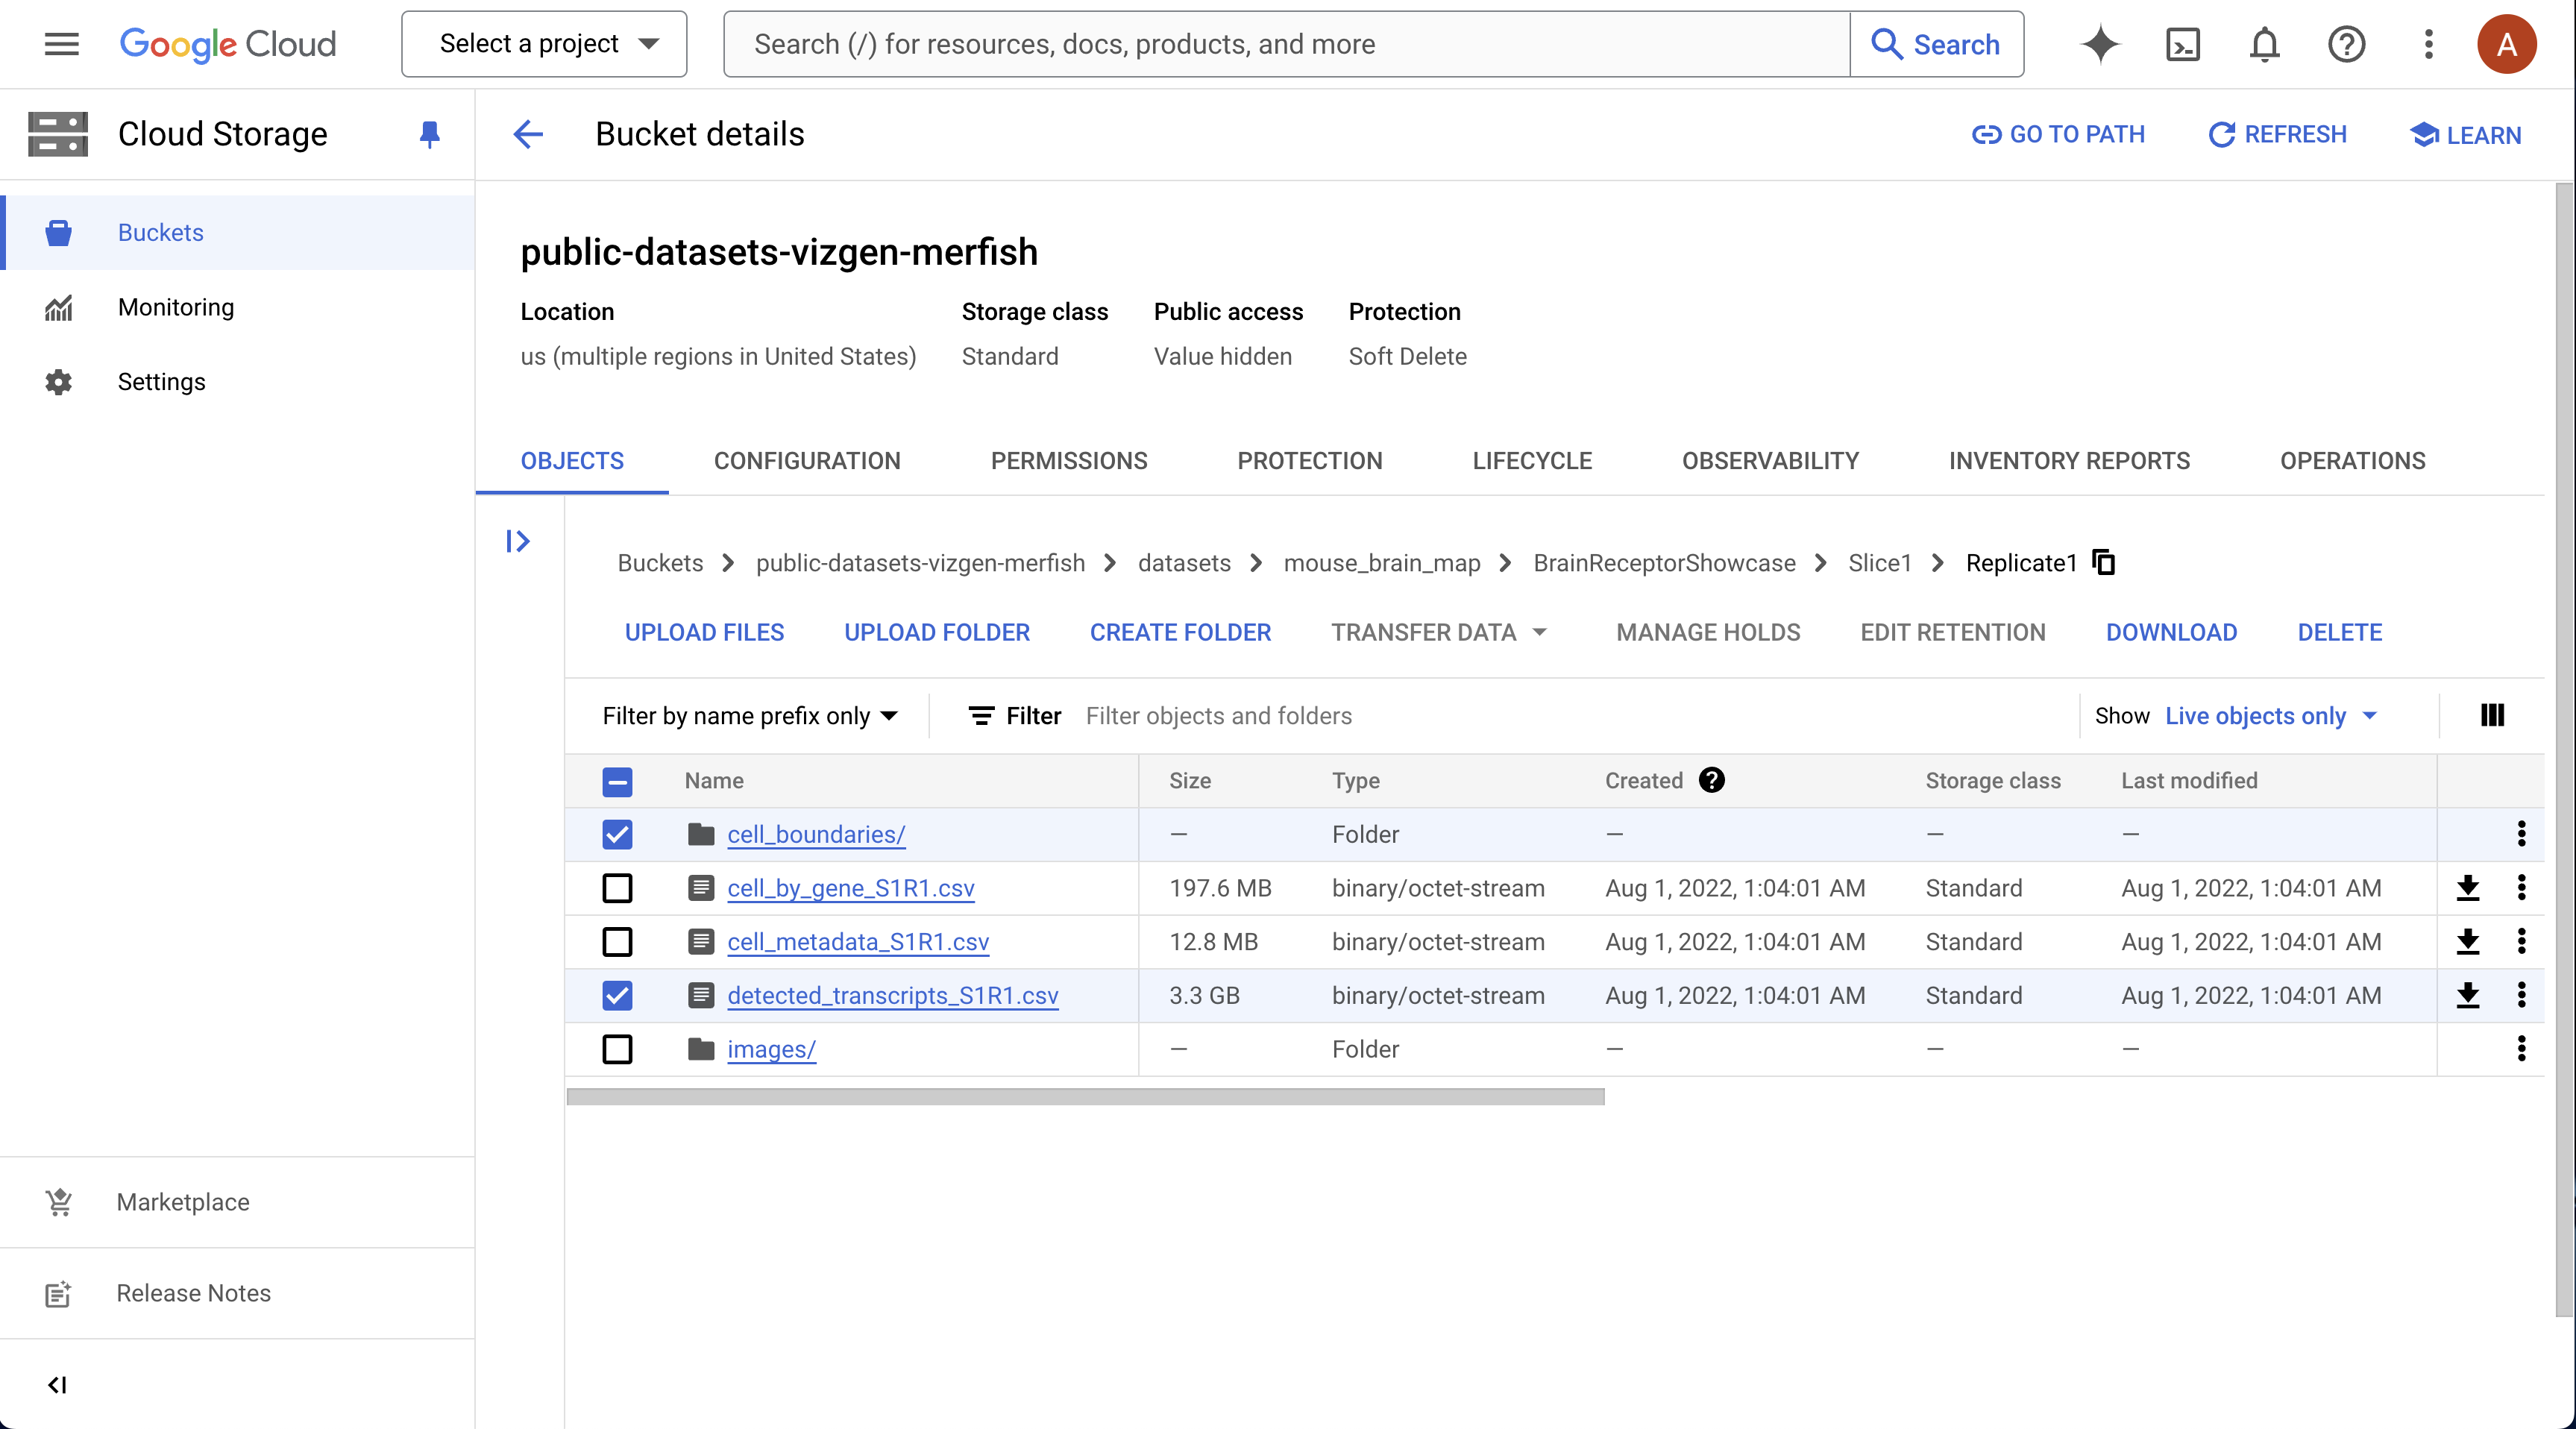Screen dimensions: 2576x1429
Task: Open more actions for cell_by_gene_S1R1.csv
Action: click(2521, 888)
